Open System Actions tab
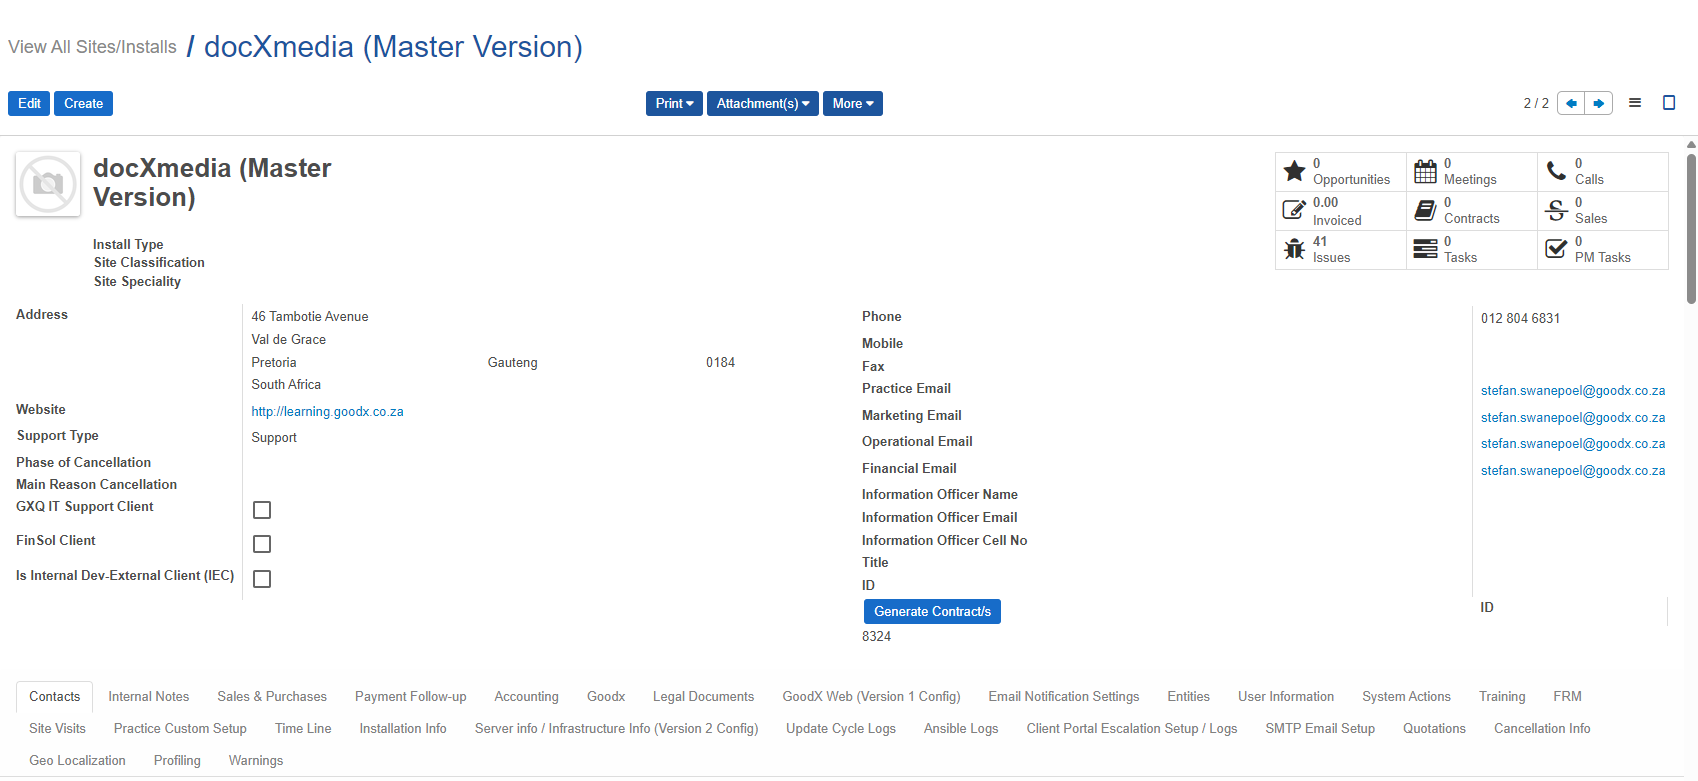This screenshot has height=781, width=1698. 1406,697
